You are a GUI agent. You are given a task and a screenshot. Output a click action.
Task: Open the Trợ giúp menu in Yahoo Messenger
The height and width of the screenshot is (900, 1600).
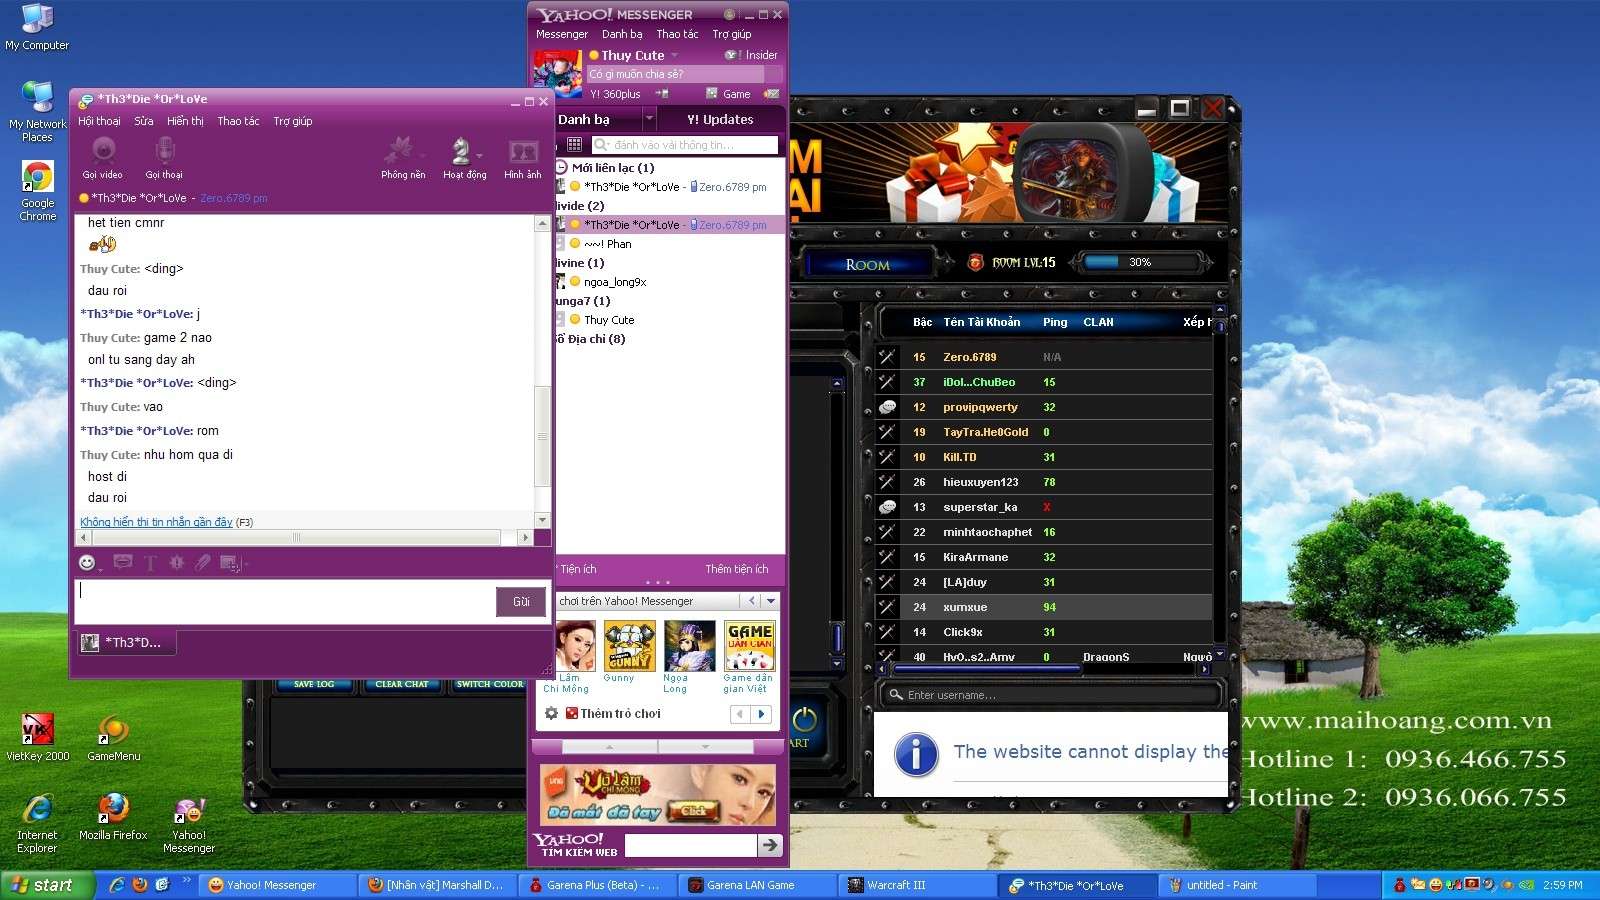(732, 34)
